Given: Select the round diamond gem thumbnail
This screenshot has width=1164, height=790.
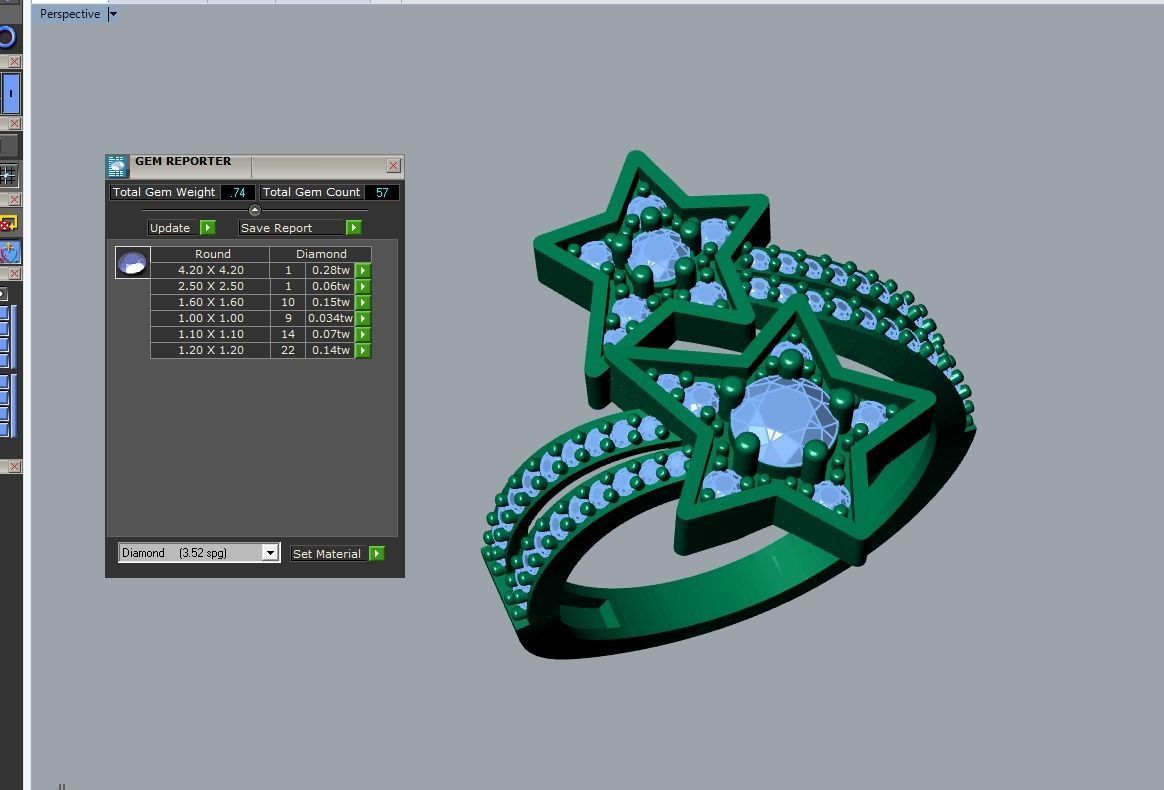Looking at the screenshot, I should click(133, 263).
